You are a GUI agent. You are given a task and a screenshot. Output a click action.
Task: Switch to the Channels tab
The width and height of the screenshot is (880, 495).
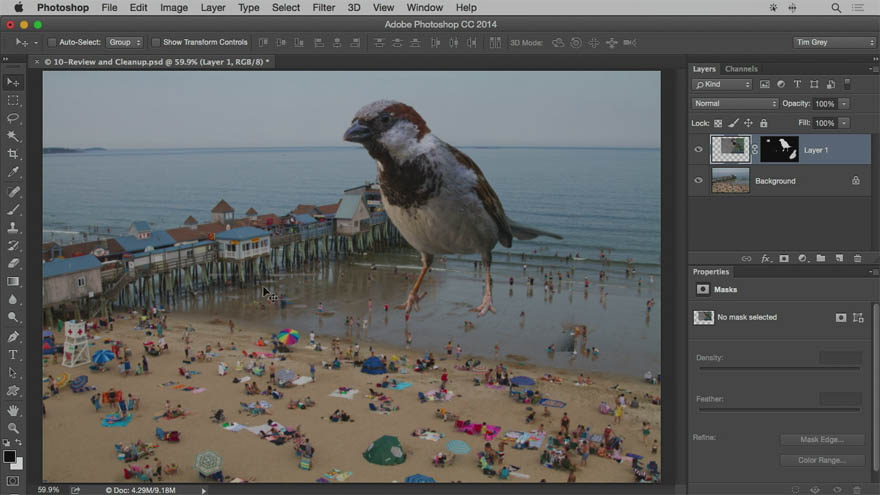point(741,69)
